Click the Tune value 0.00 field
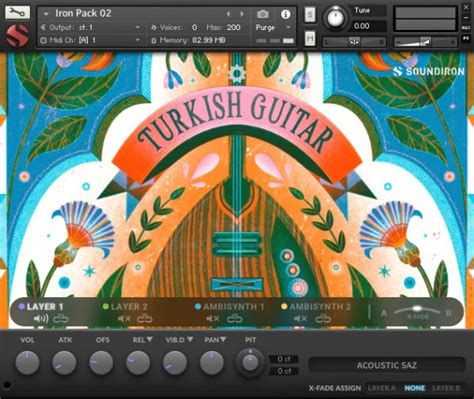 (369, 26)
